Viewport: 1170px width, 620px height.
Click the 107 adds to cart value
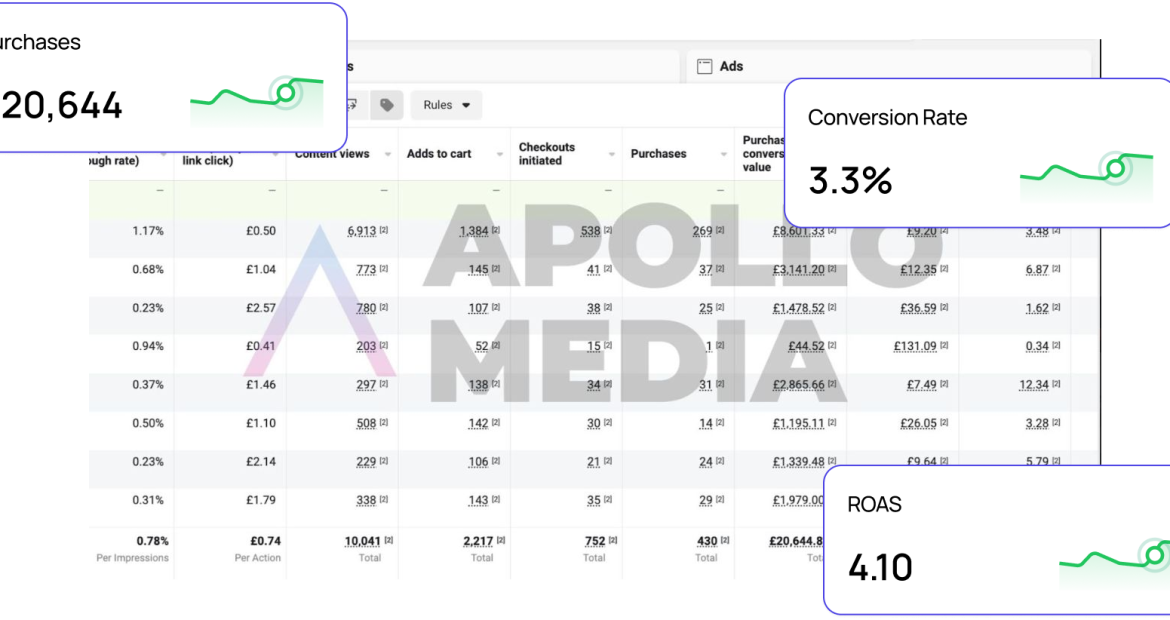[478, 308]
